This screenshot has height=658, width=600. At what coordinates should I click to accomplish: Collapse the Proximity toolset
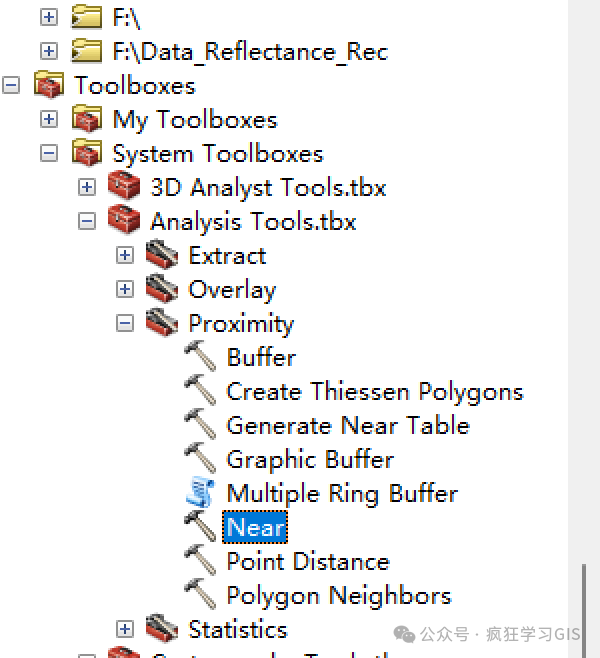tap(125, 323)
